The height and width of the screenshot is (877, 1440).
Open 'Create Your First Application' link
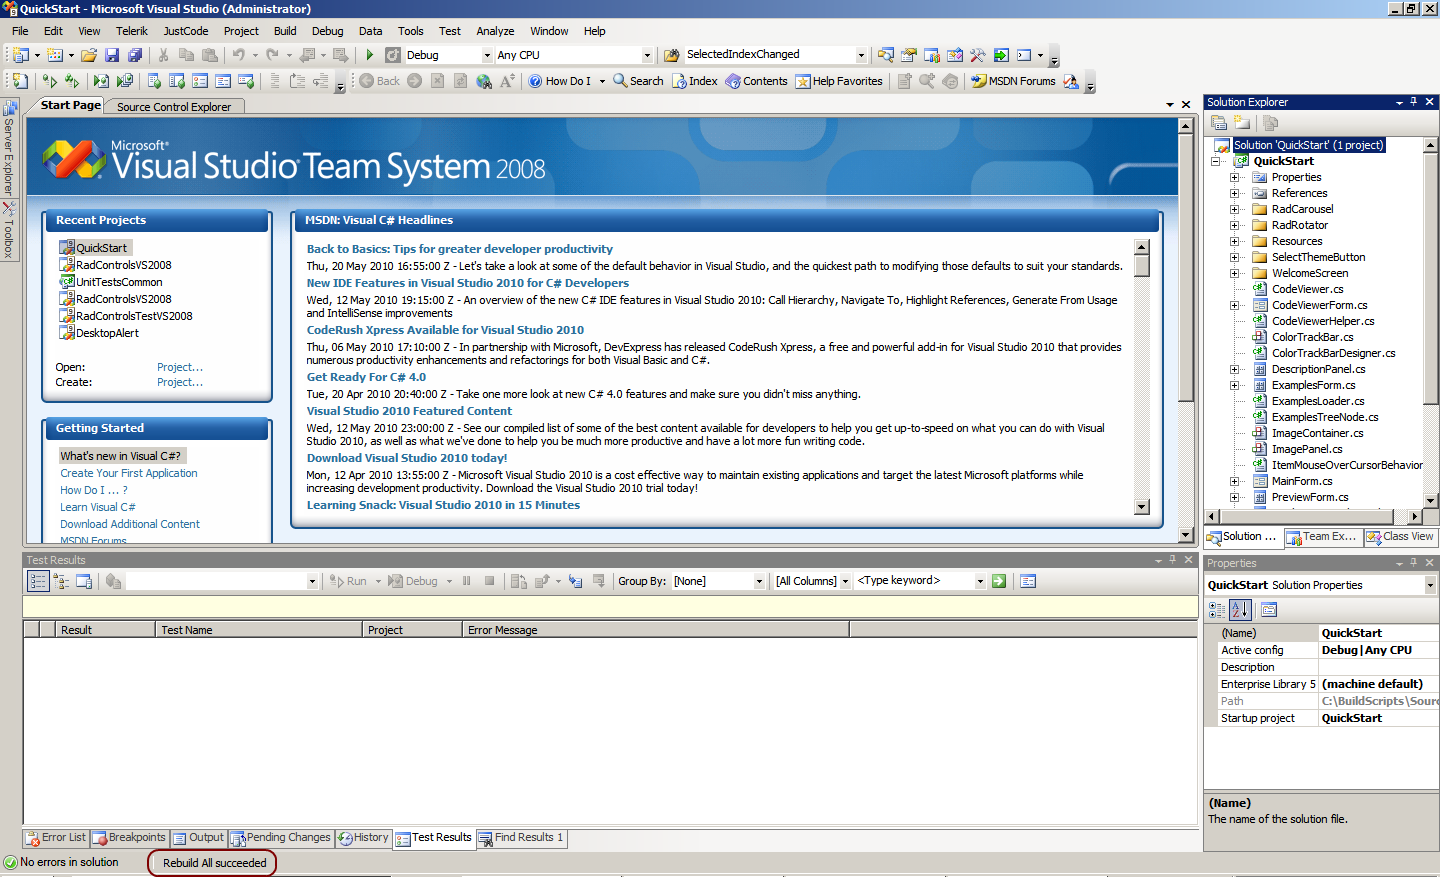coord(128,473)
